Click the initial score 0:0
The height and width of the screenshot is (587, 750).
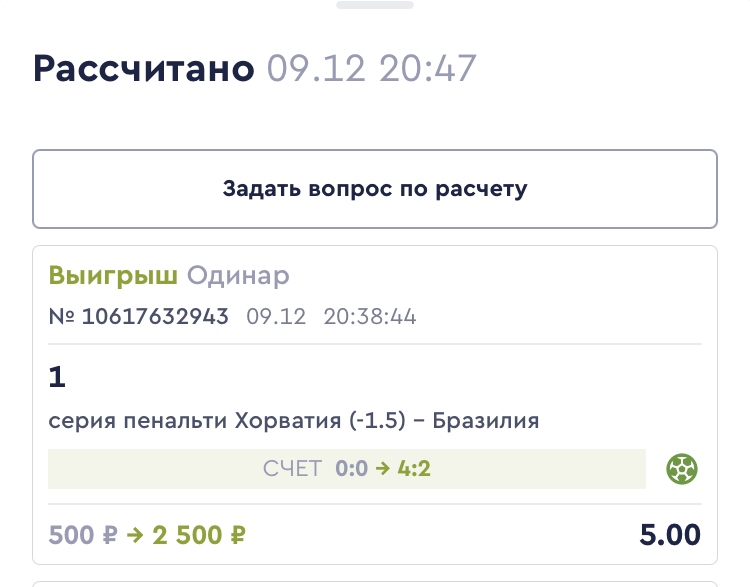[x=351, y=469]
